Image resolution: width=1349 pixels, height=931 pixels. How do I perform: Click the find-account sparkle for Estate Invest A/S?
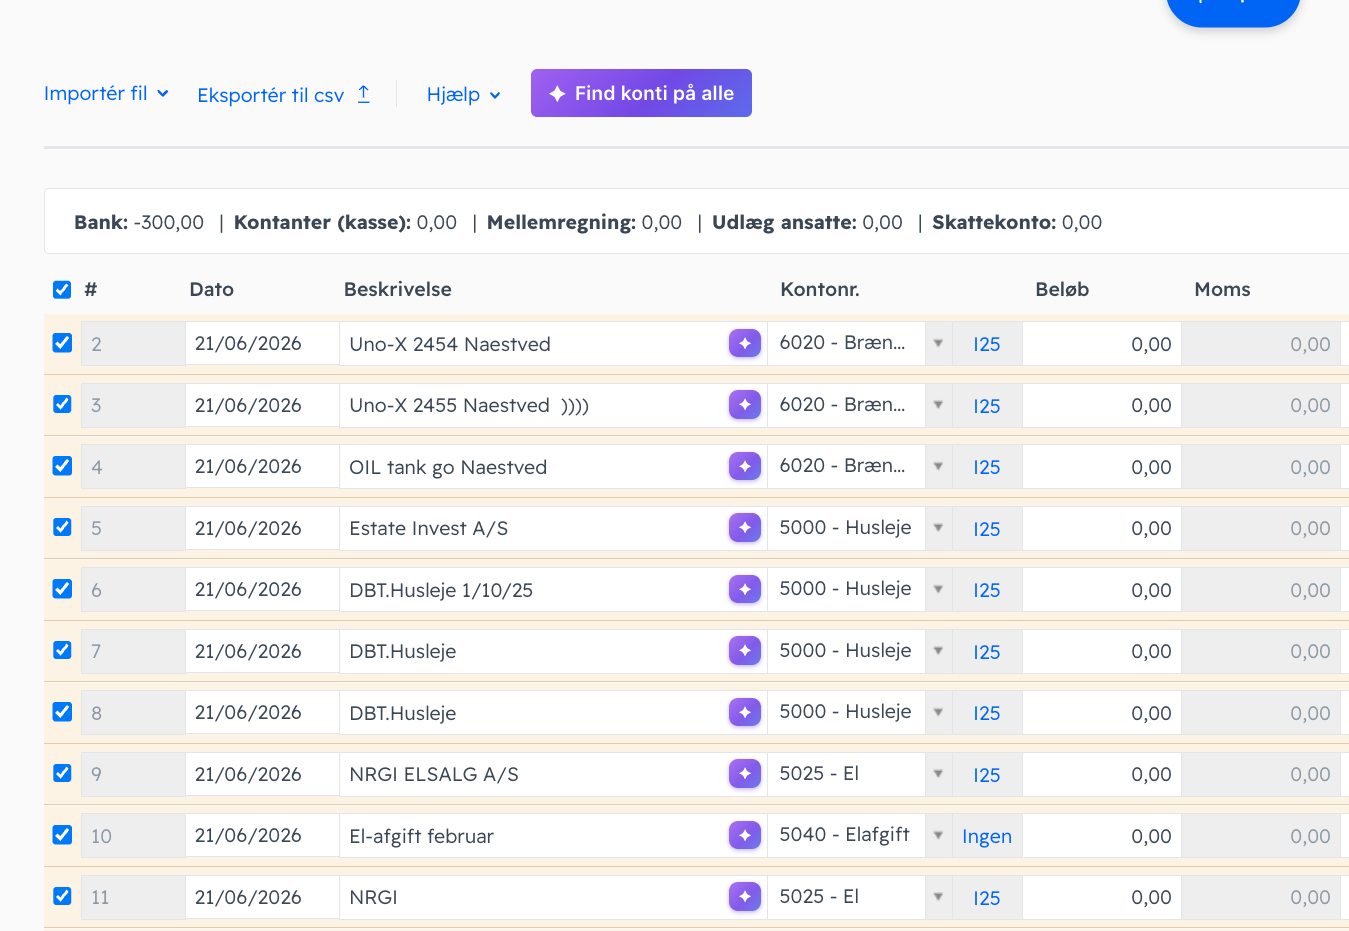[745, 528]
